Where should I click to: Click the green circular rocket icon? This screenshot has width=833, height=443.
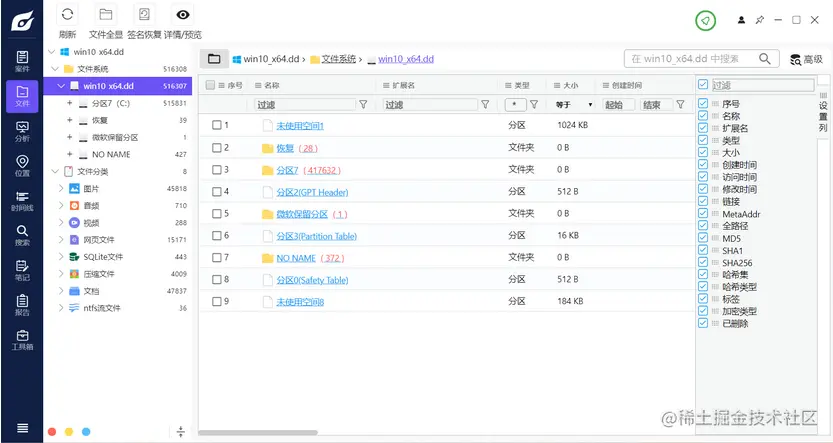(x=706, y=21)
